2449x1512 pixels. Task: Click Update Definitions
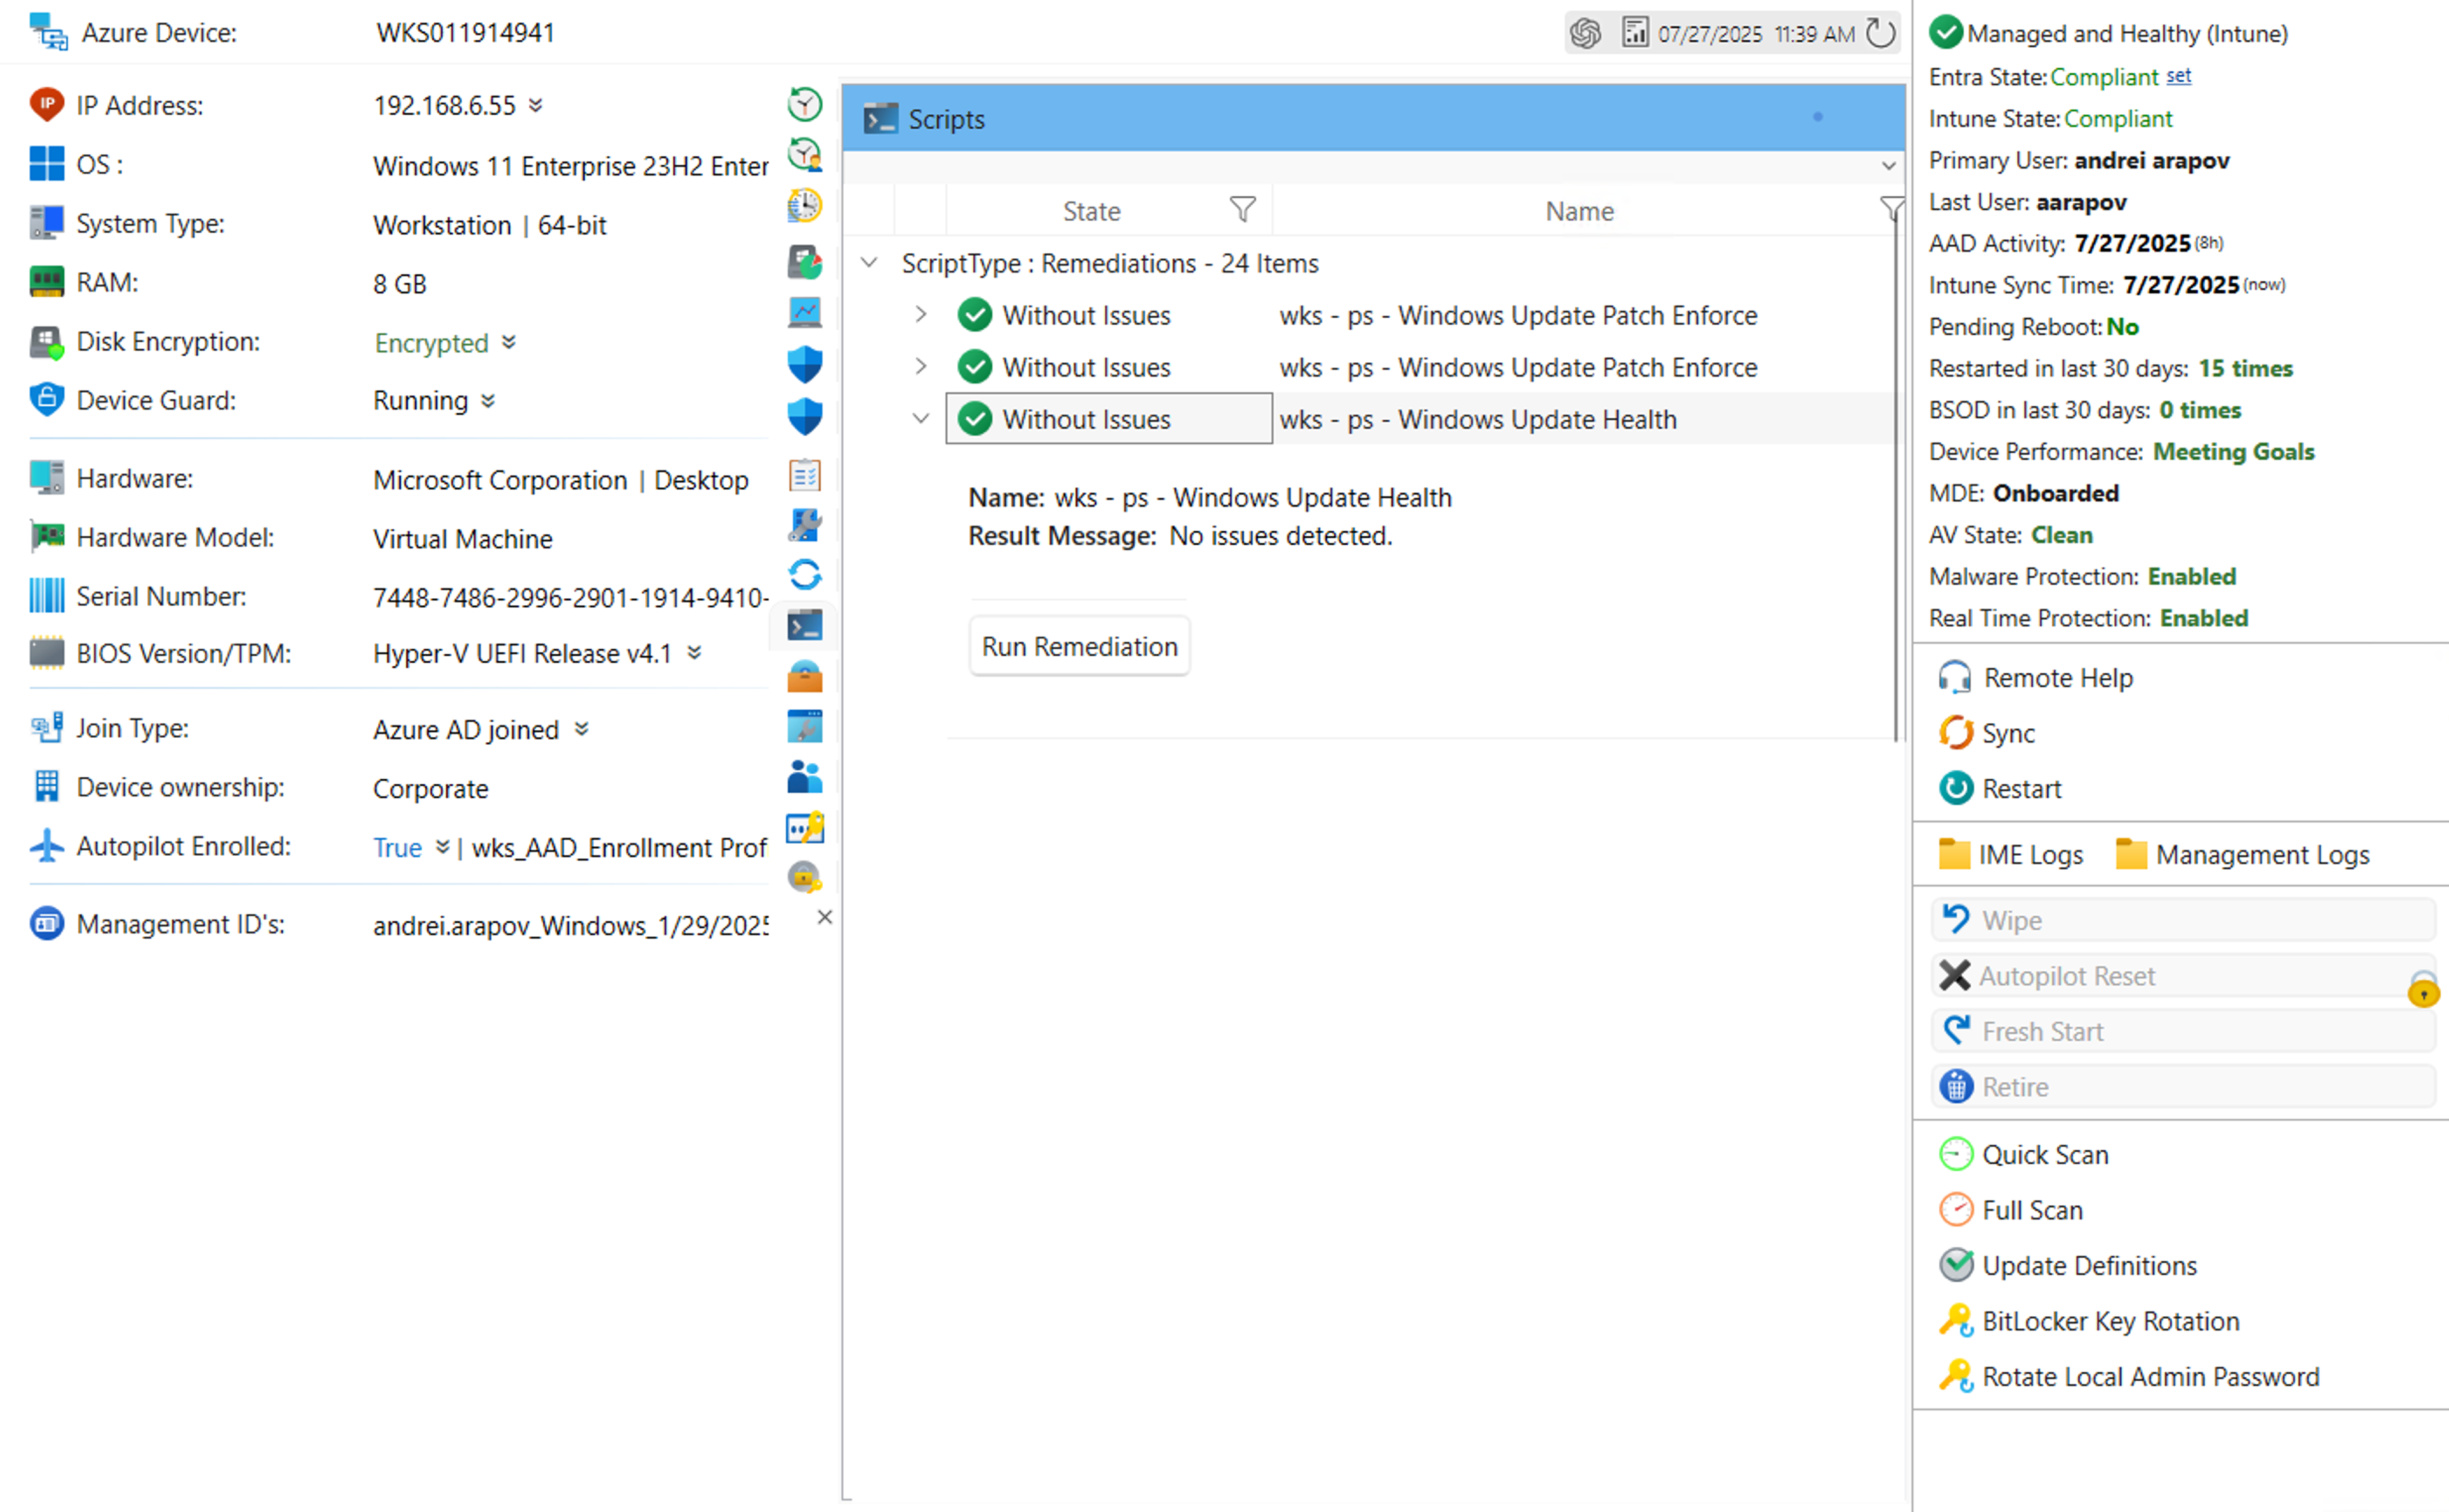2067,1265
